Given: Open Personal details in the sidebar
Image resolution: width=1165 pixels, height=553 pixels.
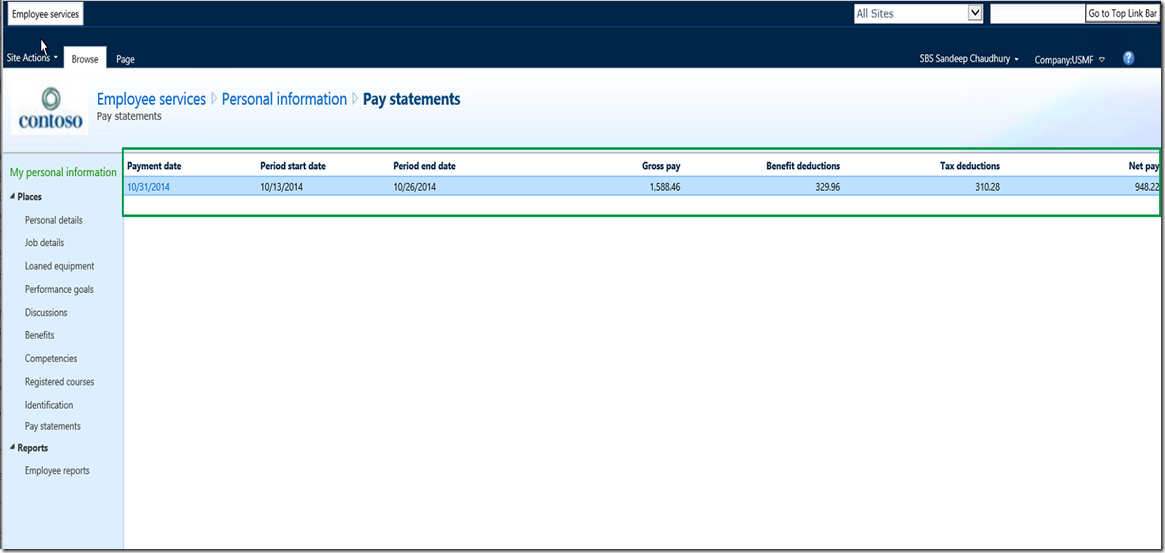Looking at the screenshot, I should click(54, 220).
